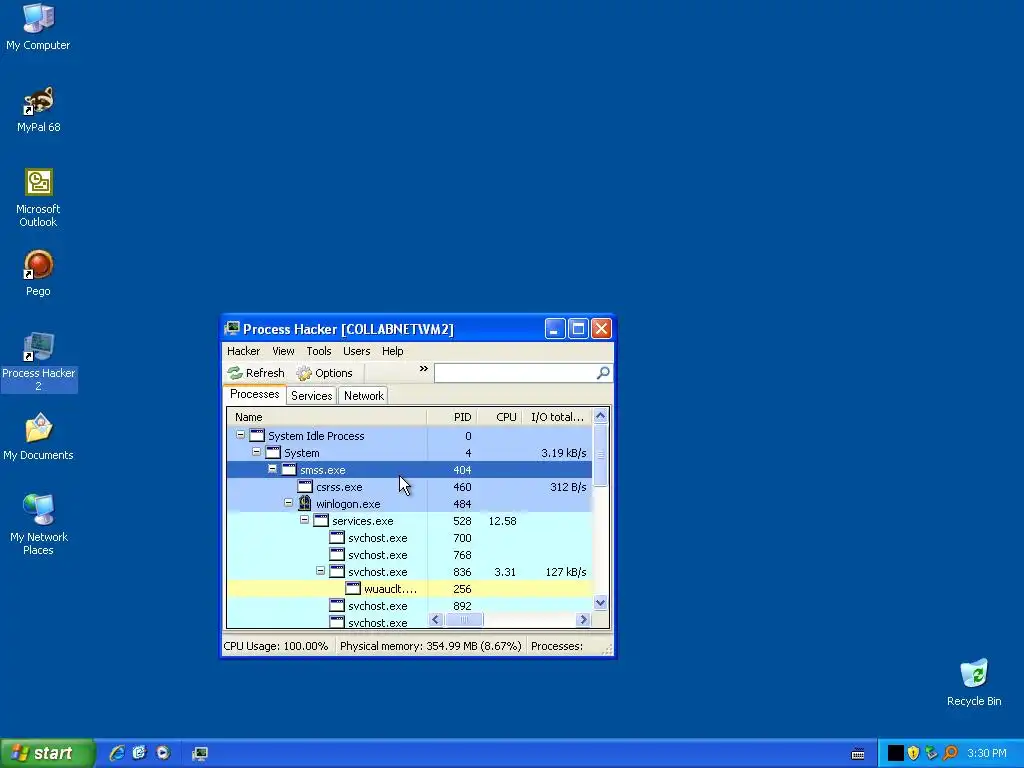Select the MyPal 68 desktop shortcut
Image resolution: width=1024 pixels, height=768 pixels.
(x=38, y=109)
